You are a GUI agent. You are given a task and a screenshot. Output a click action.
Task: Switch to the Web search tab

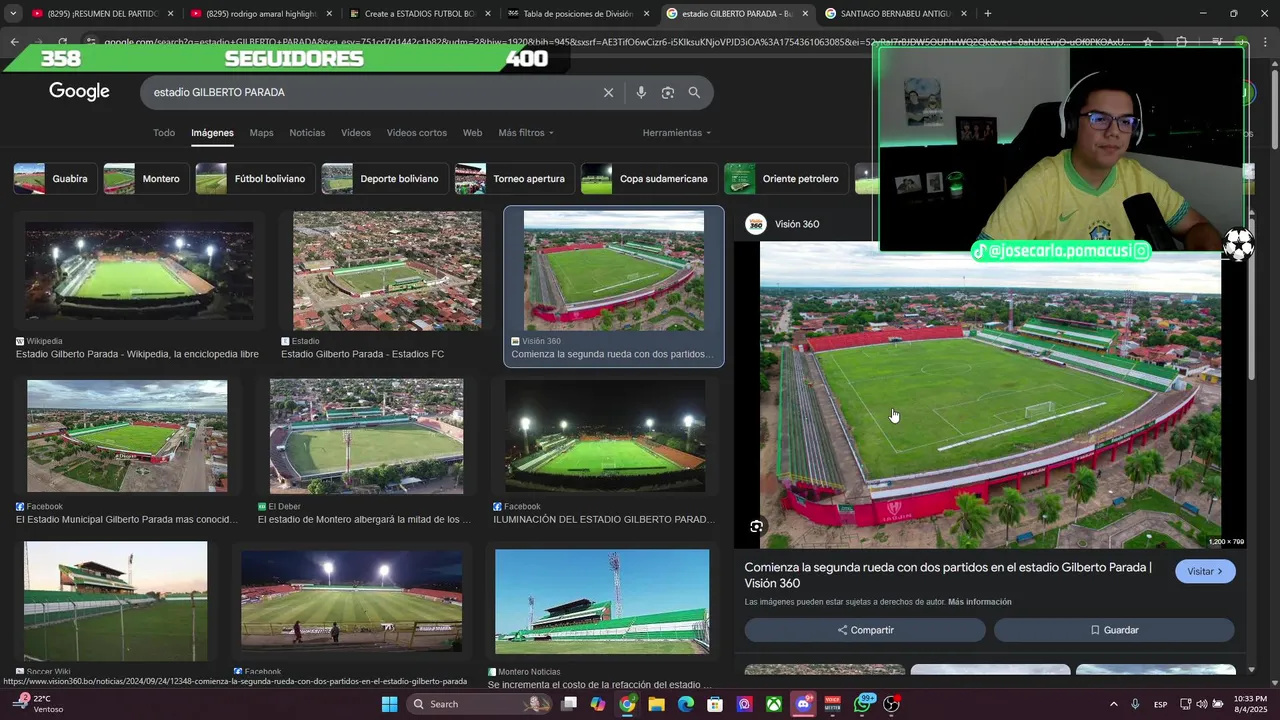(472, 133)
